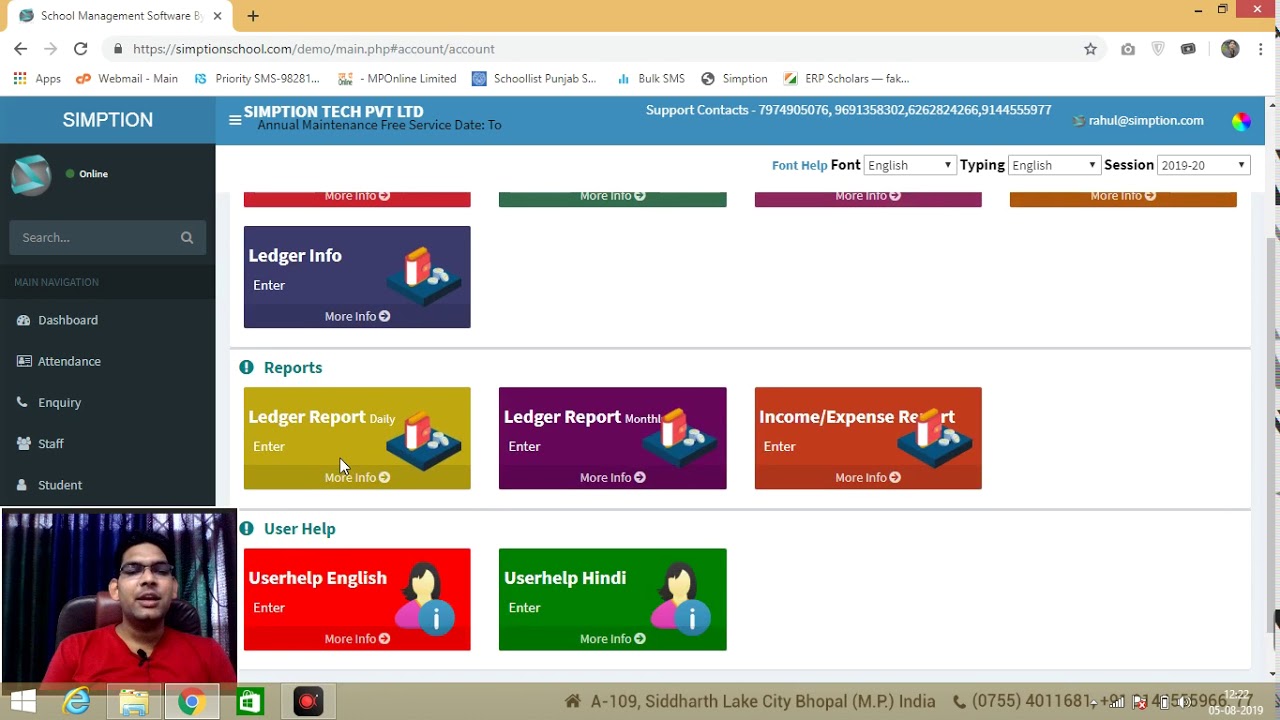Open the Priority SMS bookmark
The width and height of the screenshot is (1280, 720).
[x=257, y=79]
